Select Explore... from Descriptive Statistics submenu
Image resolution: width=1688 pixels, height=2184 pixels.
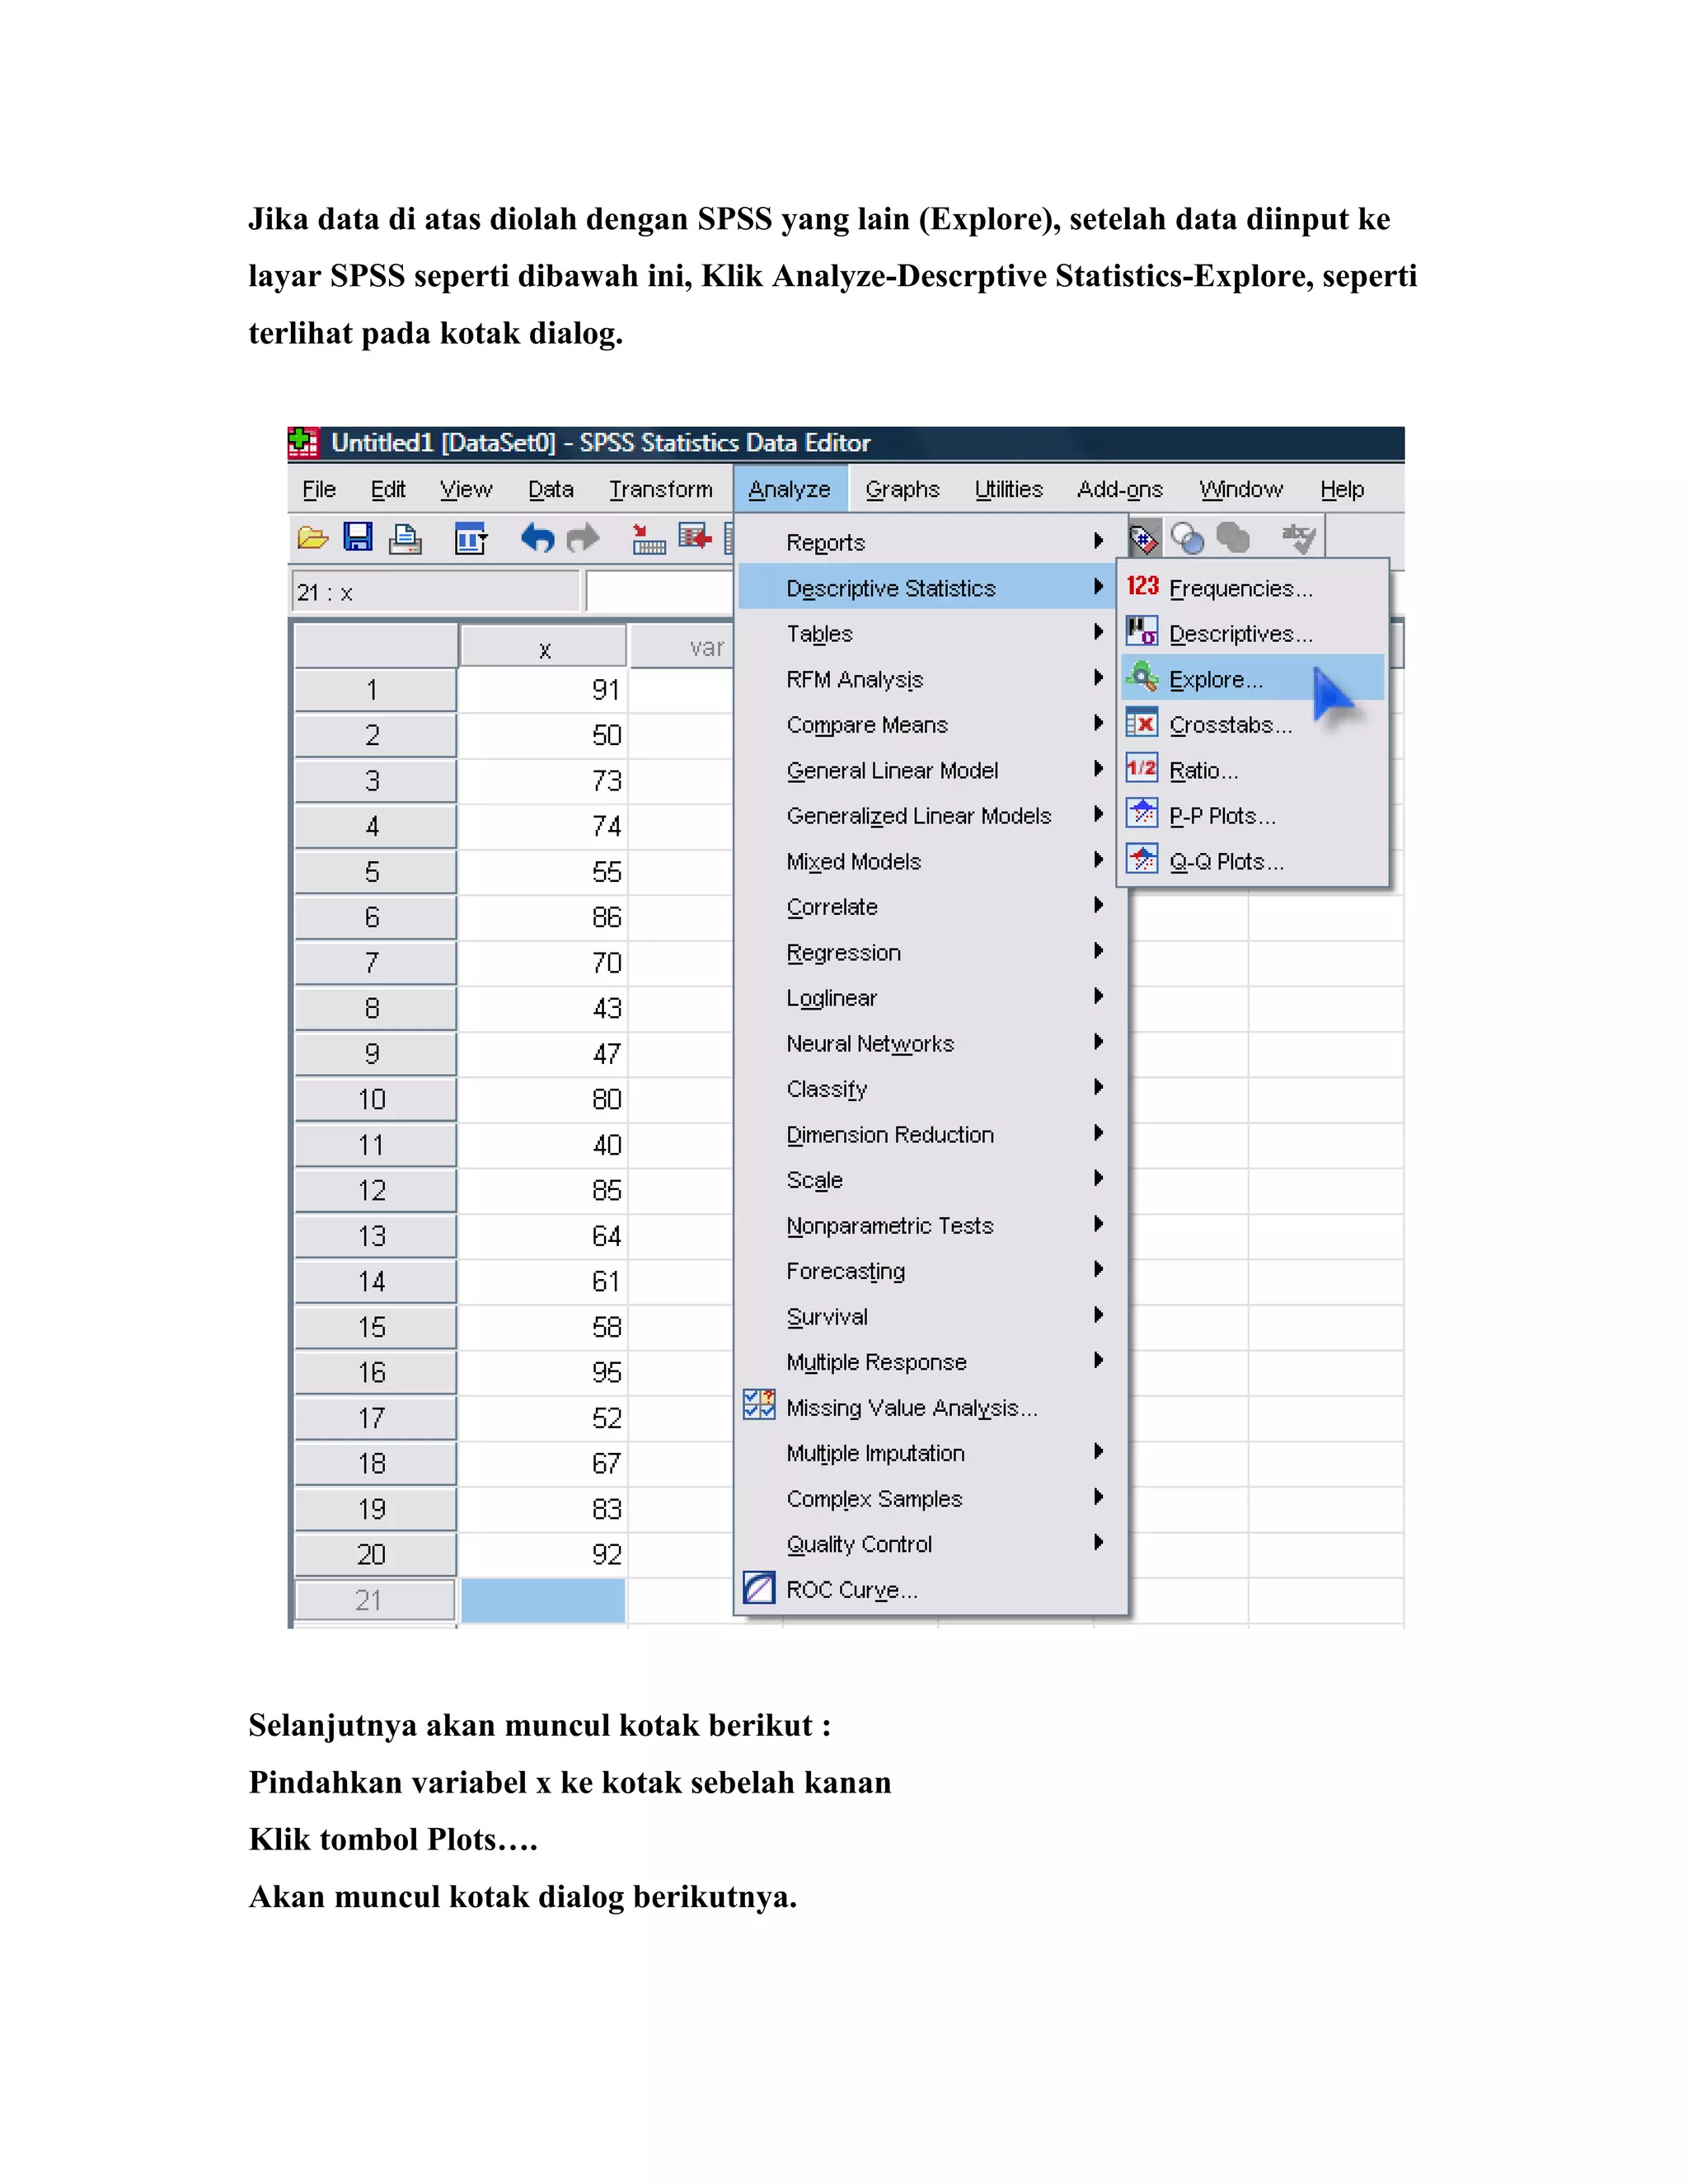tap(1215, 680)
